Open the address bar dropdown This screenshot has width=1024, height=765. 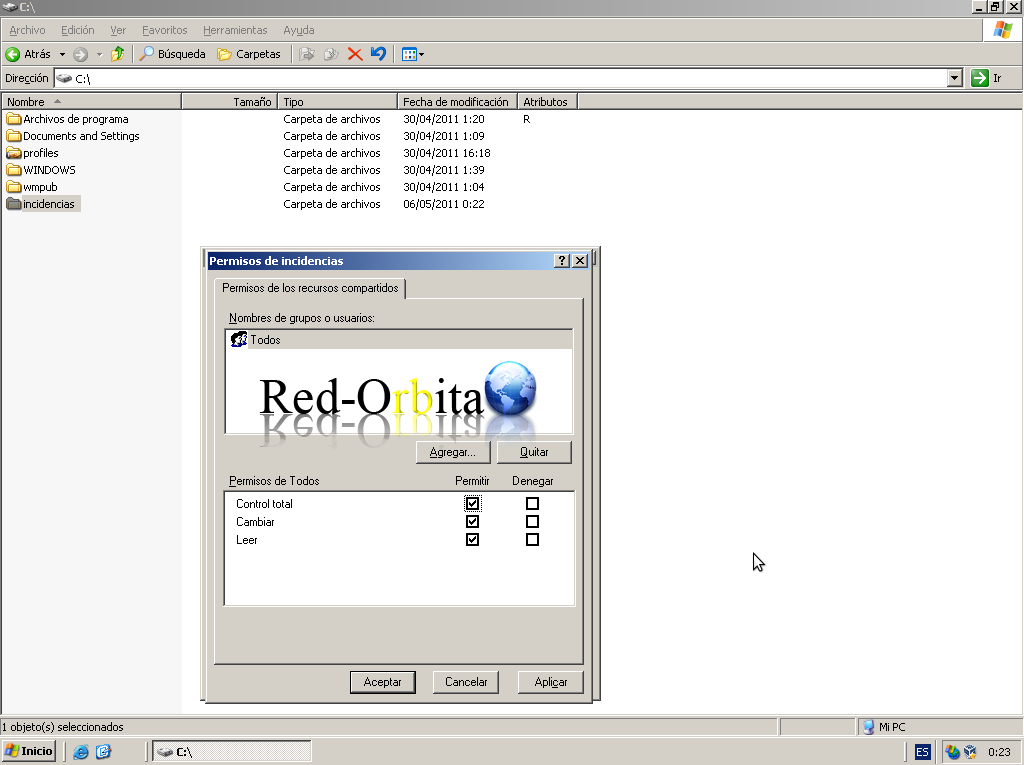pyautogui.click(x=955, y=78)
